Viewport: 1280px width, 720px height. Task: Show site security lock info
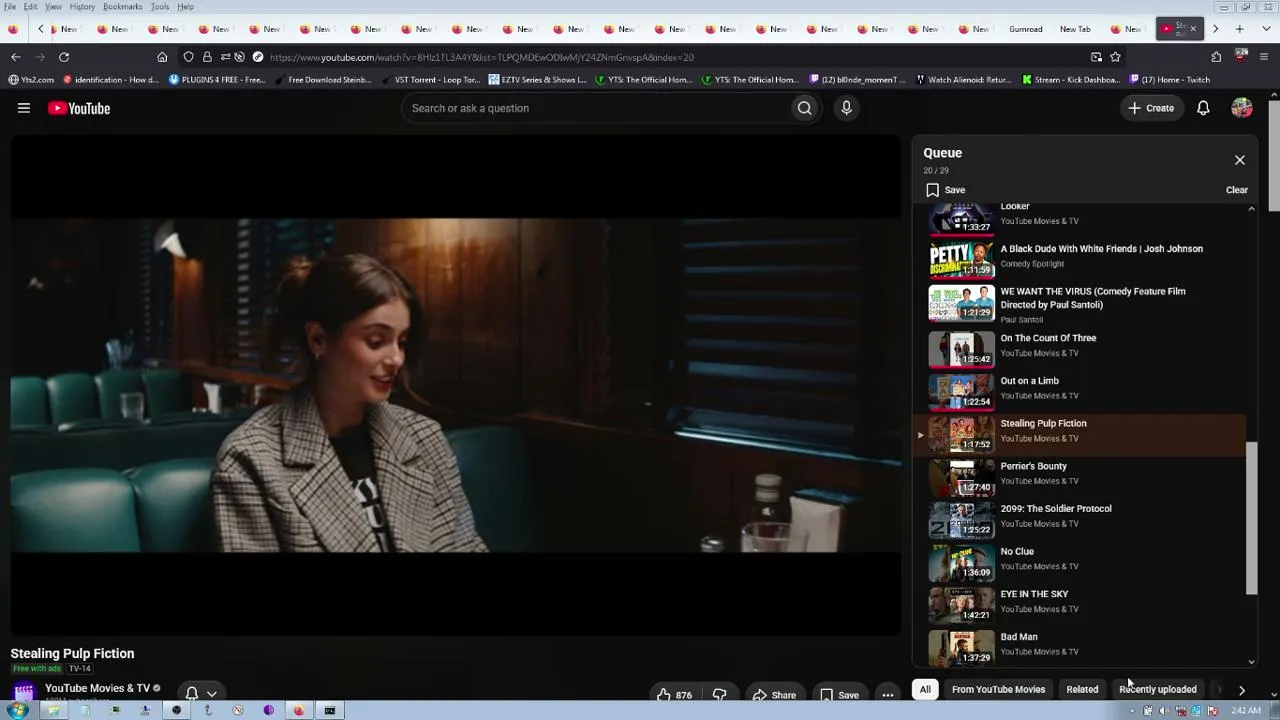tap(207, 57)
